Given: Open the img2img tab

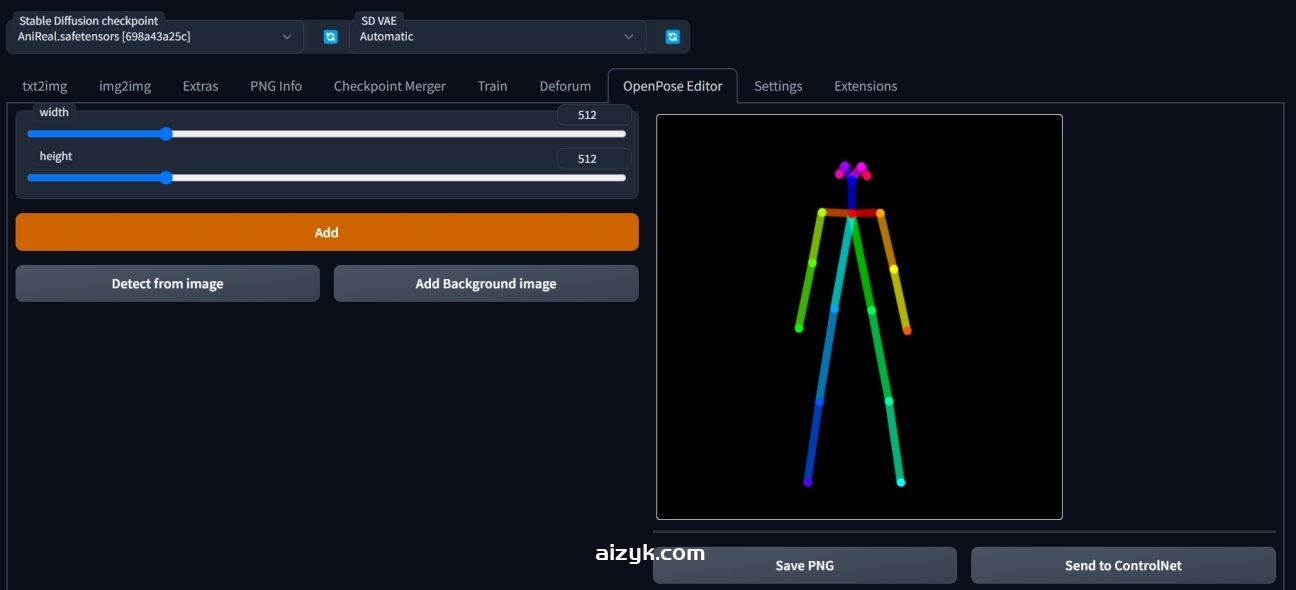Looking at the screenshot, I should 125,86.
